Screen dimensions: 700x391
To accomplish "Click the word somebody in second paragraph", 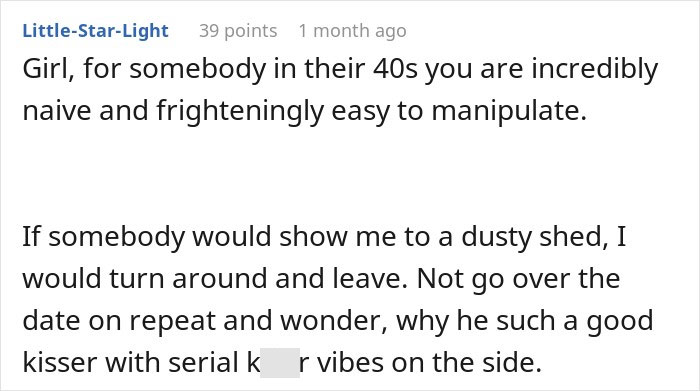I will 117,236.
